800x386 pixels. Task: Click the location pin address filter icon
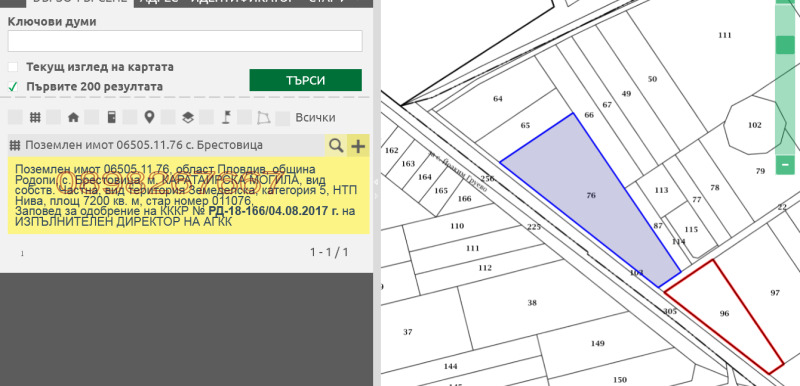click(x=149, y=117)
